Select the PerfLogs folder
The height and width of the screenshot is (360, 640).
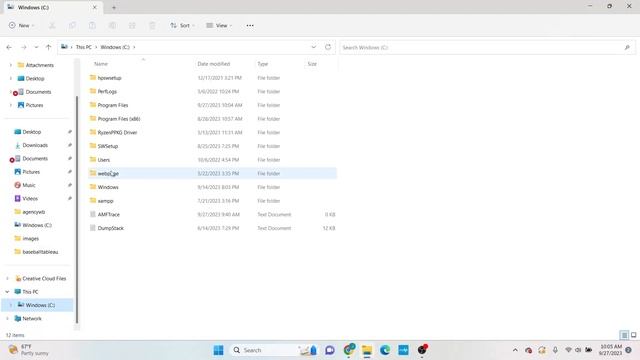click(212, 91)
